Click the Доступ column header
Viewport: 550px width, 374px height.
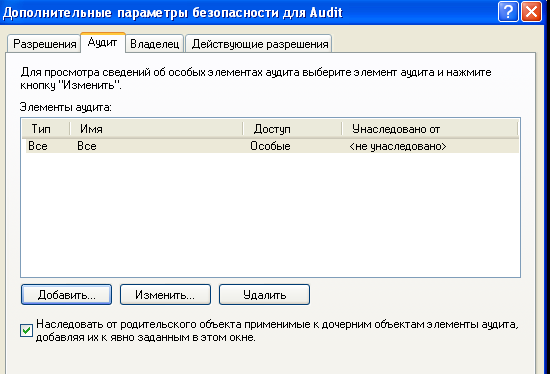tap(292, 129)
